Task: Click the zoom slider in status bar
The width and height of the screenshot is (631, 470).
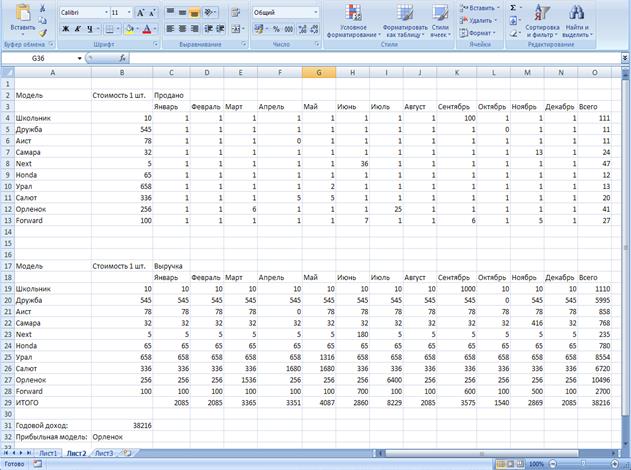Action: tap(578, 465)
